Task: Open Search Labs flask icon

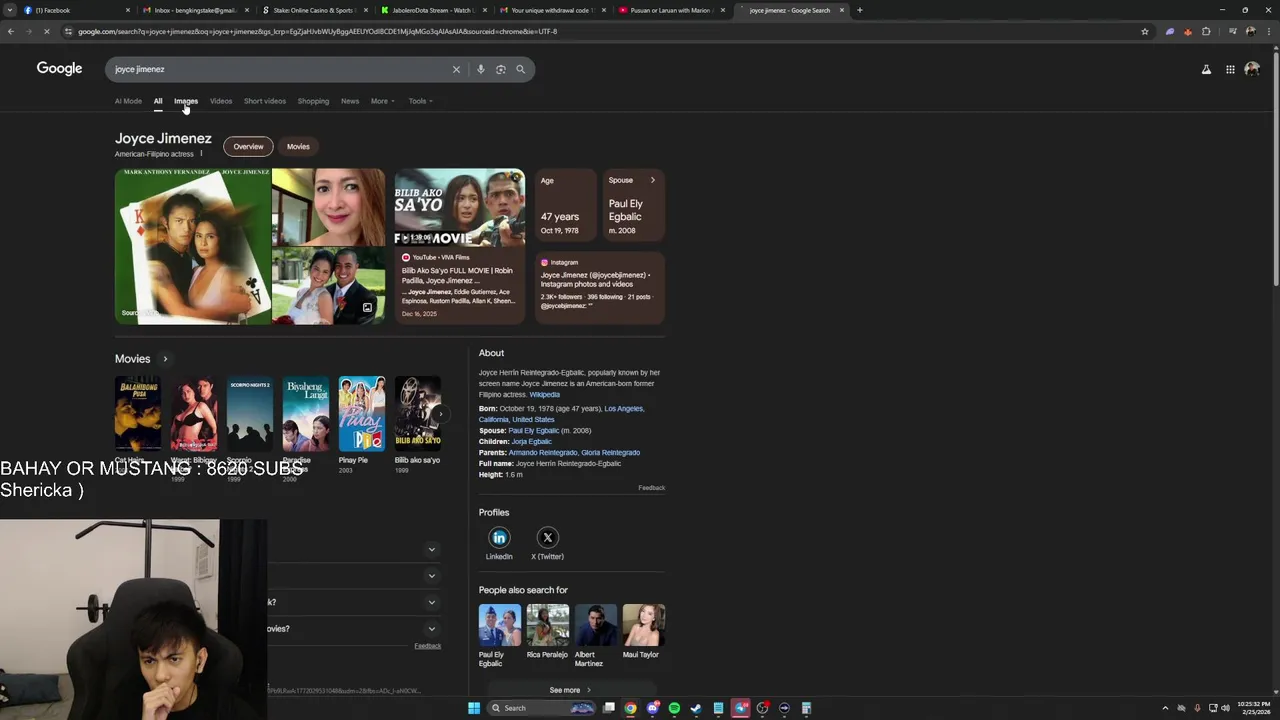Action: pos(1206,69)
